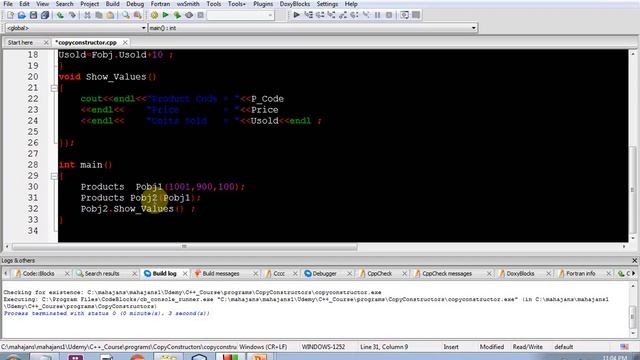
Task: Switch to the Debugger log tab
Action: (x=324, y=273)
